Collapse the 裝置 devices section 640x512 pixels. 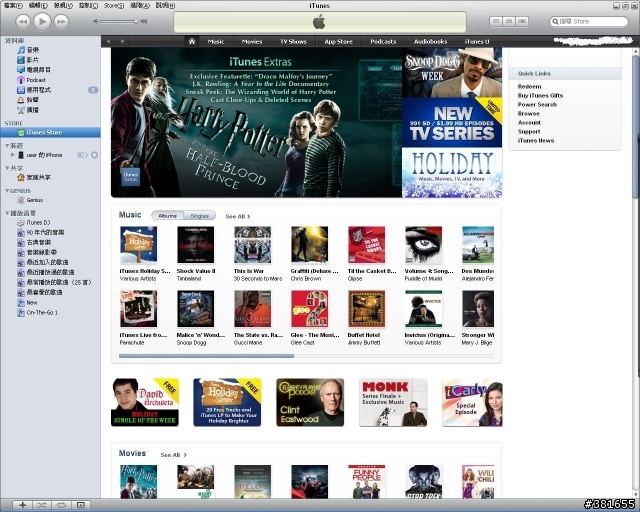(7, 145)
